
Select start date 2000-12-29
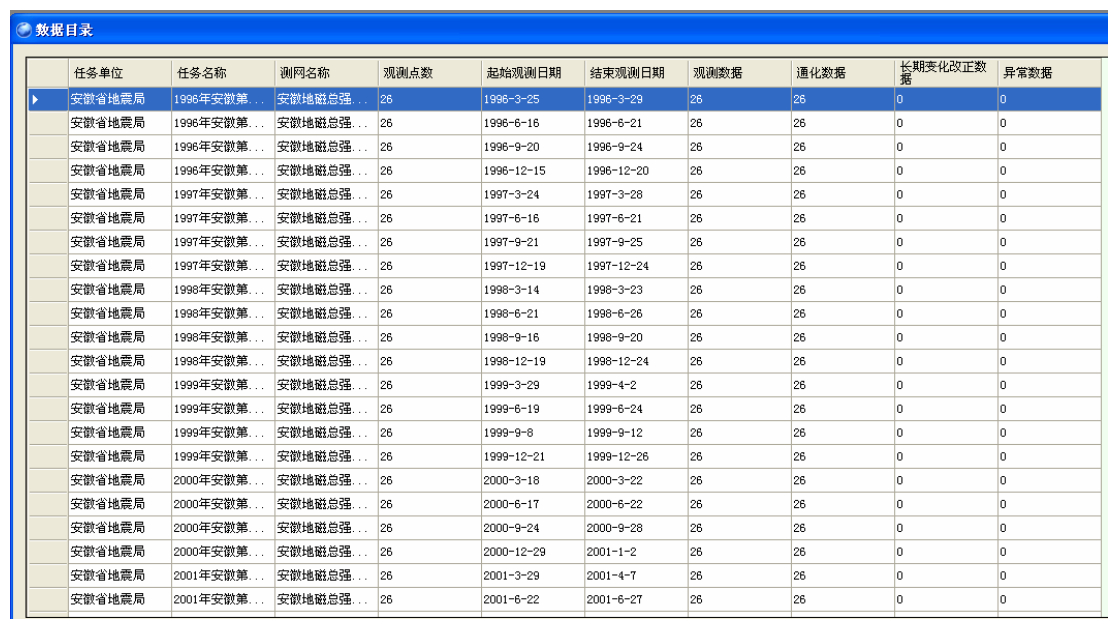coord(533,552)
